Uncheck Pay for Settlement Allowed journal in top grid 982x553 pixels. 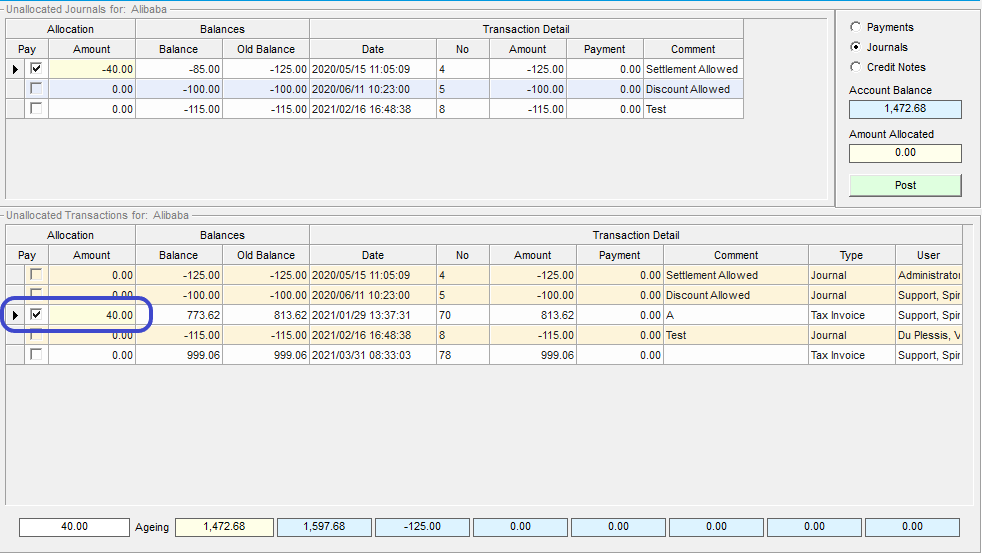click(36, 69)
